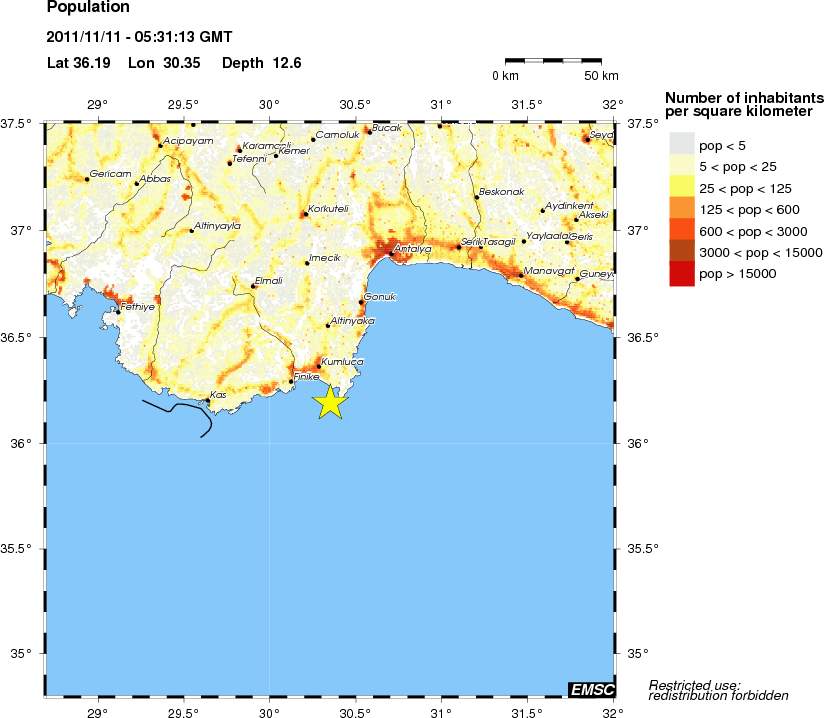The width and height of the screenshot is (824, 718).
Task: Click the Kas town marker
Action: (x=207, y=400)
